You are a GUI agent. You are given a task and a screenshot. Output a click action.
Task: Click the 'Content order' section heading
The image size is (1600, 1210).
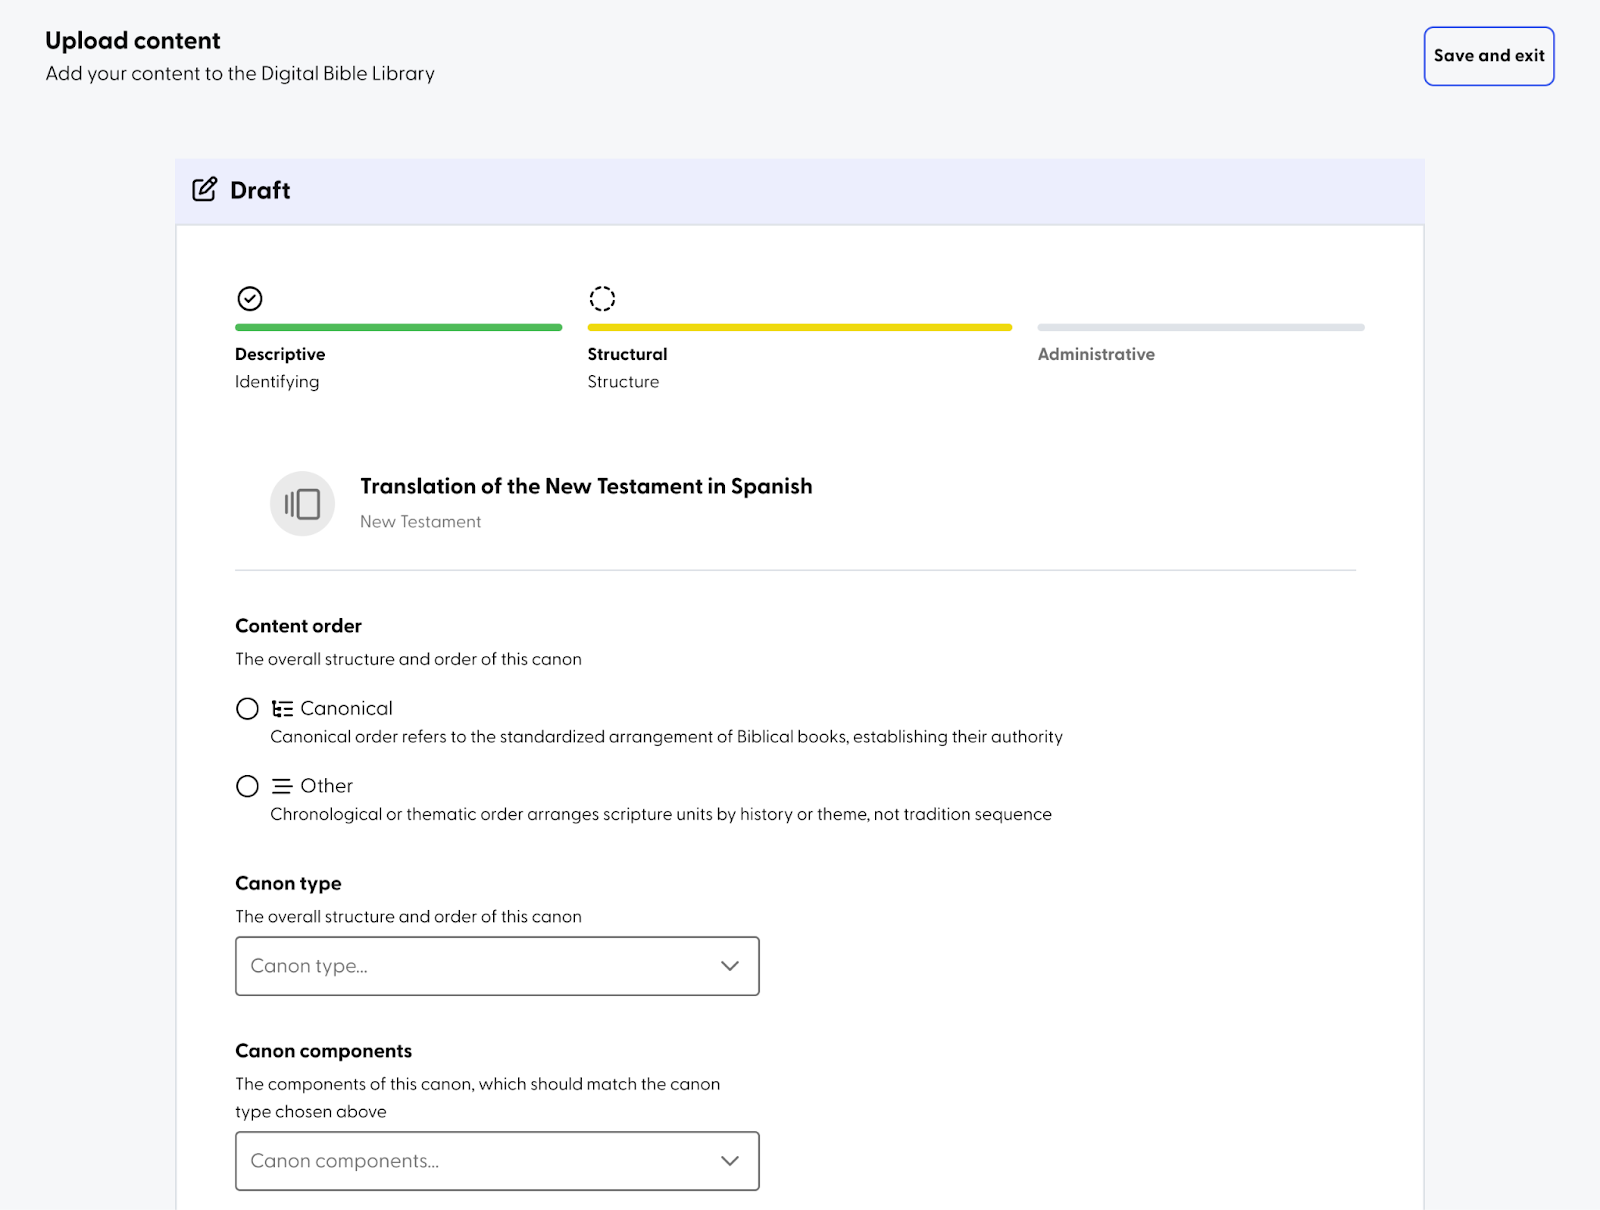tap(298, 626)
